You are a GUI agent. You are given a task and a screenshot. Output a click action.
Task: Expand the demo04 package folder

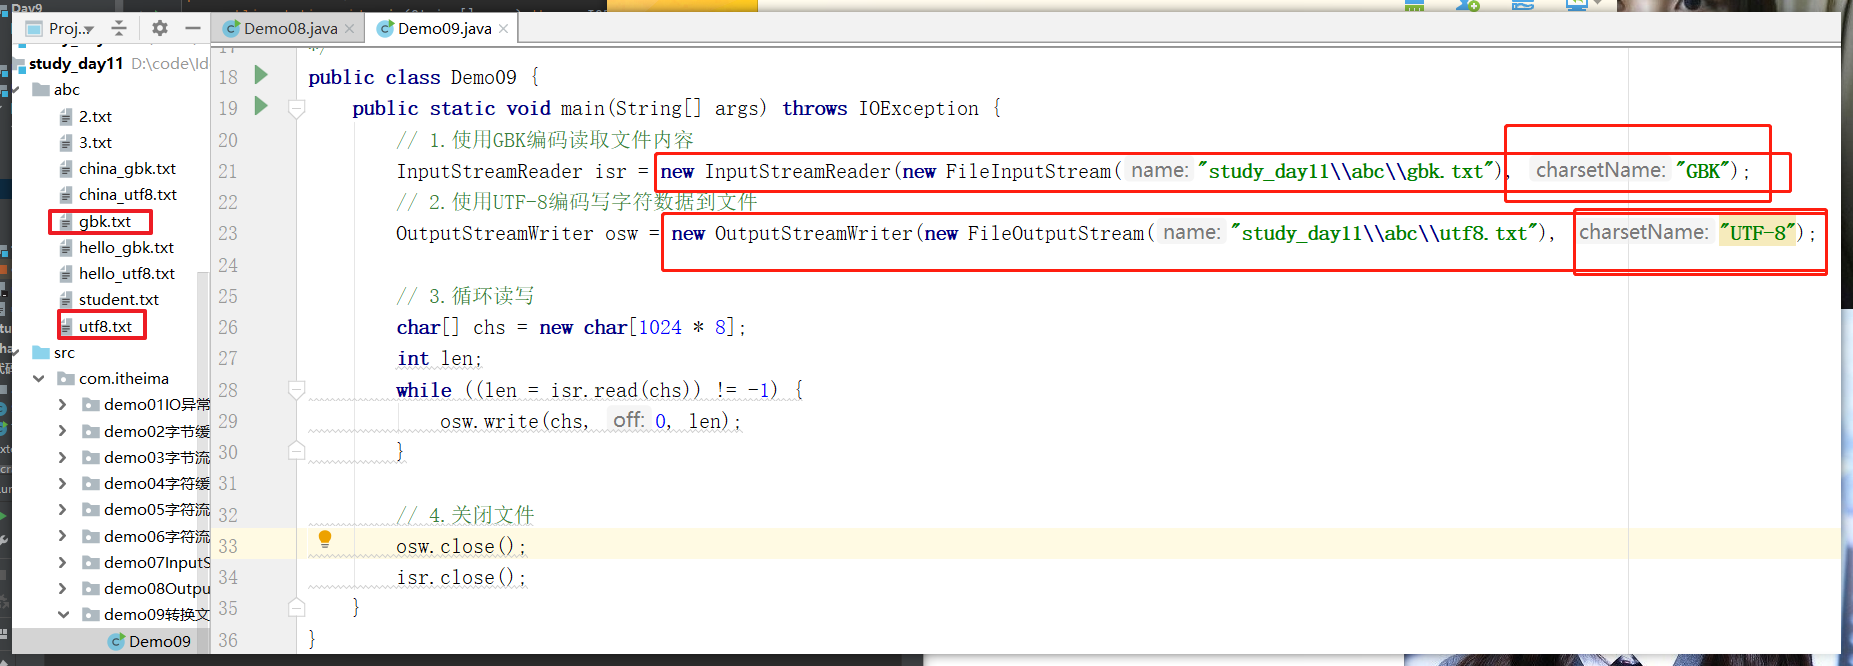[63, 483]
